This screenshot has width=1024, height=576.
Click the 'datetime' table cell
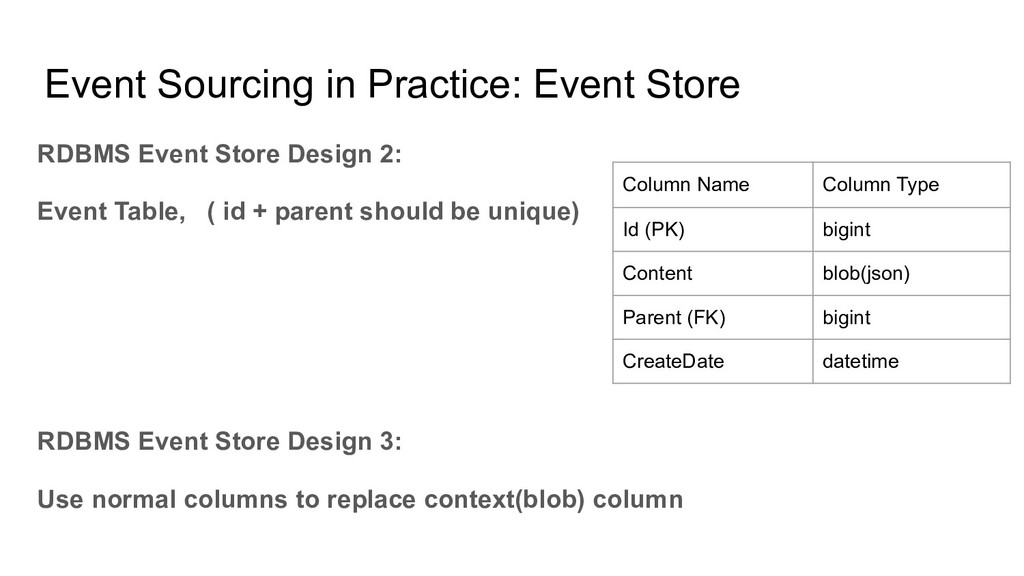tap(912, 361)
